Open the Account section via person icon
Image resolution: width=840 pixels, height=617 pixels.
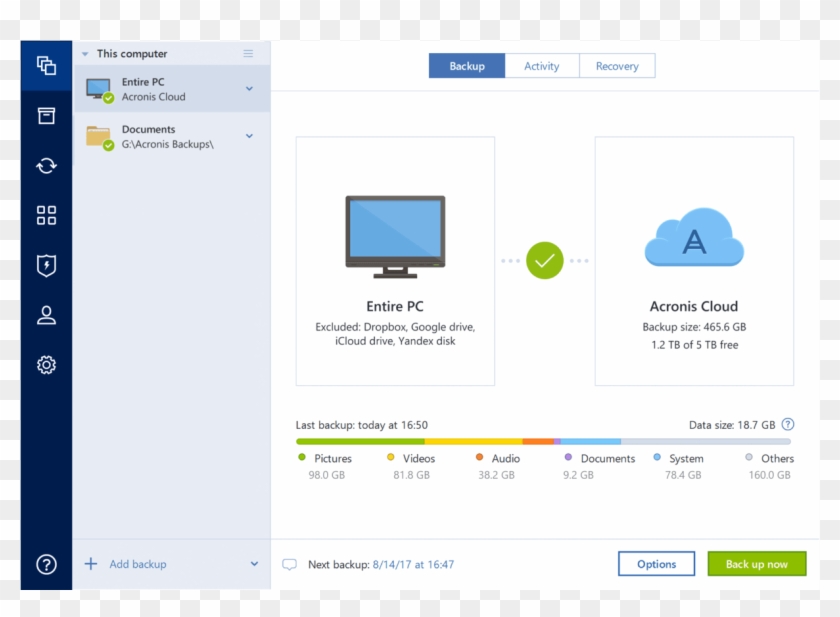46,314
